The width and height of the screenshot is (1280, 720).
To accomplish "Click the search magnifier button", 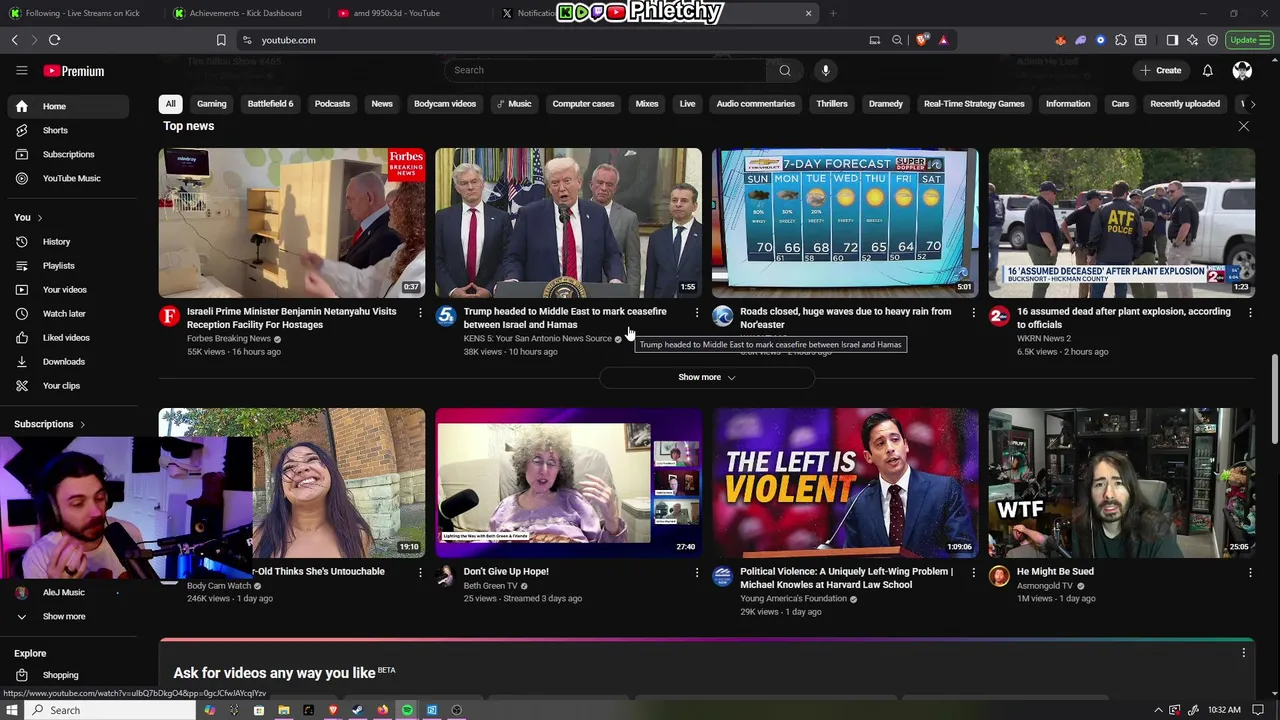I will (785, 70).
